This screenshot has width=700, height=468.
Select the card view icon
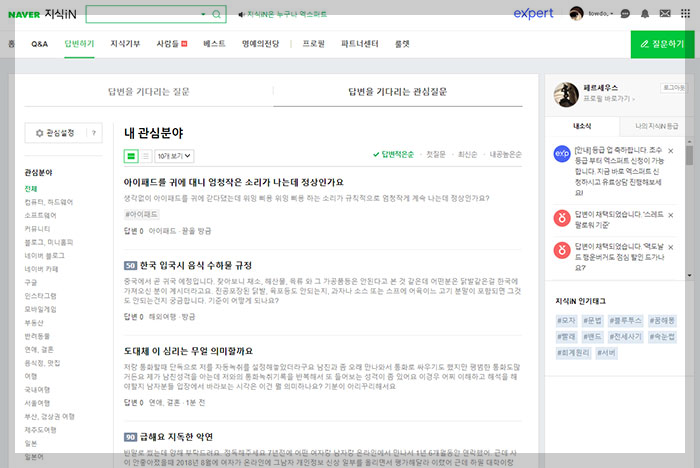(131, 156)
